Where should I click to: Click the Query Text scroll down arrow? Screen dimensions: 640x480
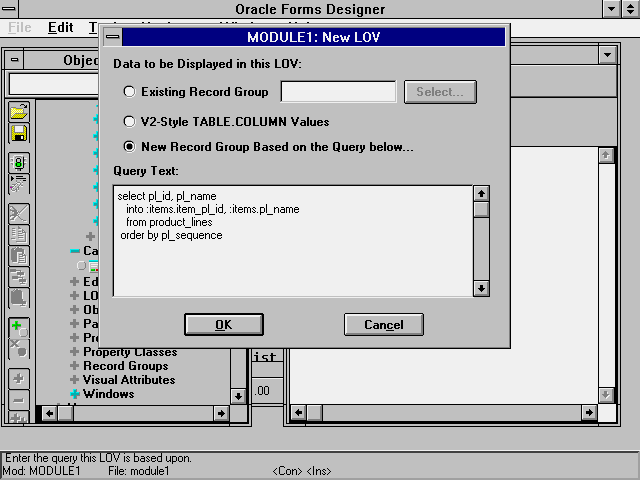pyautogui.click(x=481, y=288)
